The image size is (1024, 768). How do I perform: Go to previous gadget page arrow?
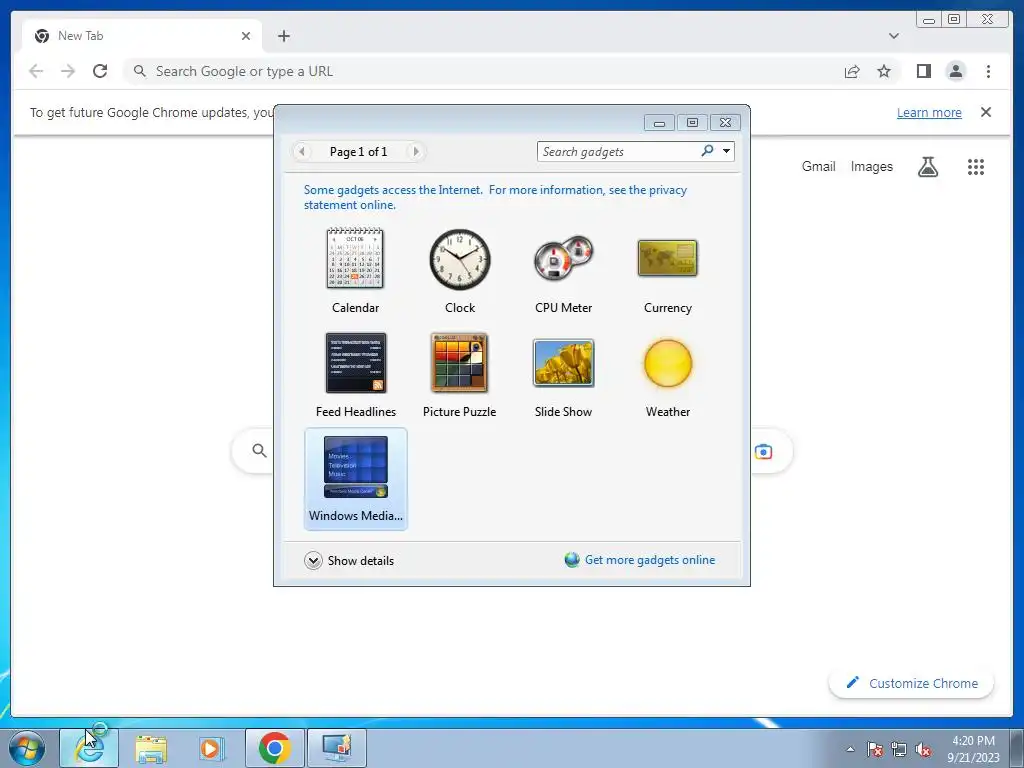(x=302, y=152)
